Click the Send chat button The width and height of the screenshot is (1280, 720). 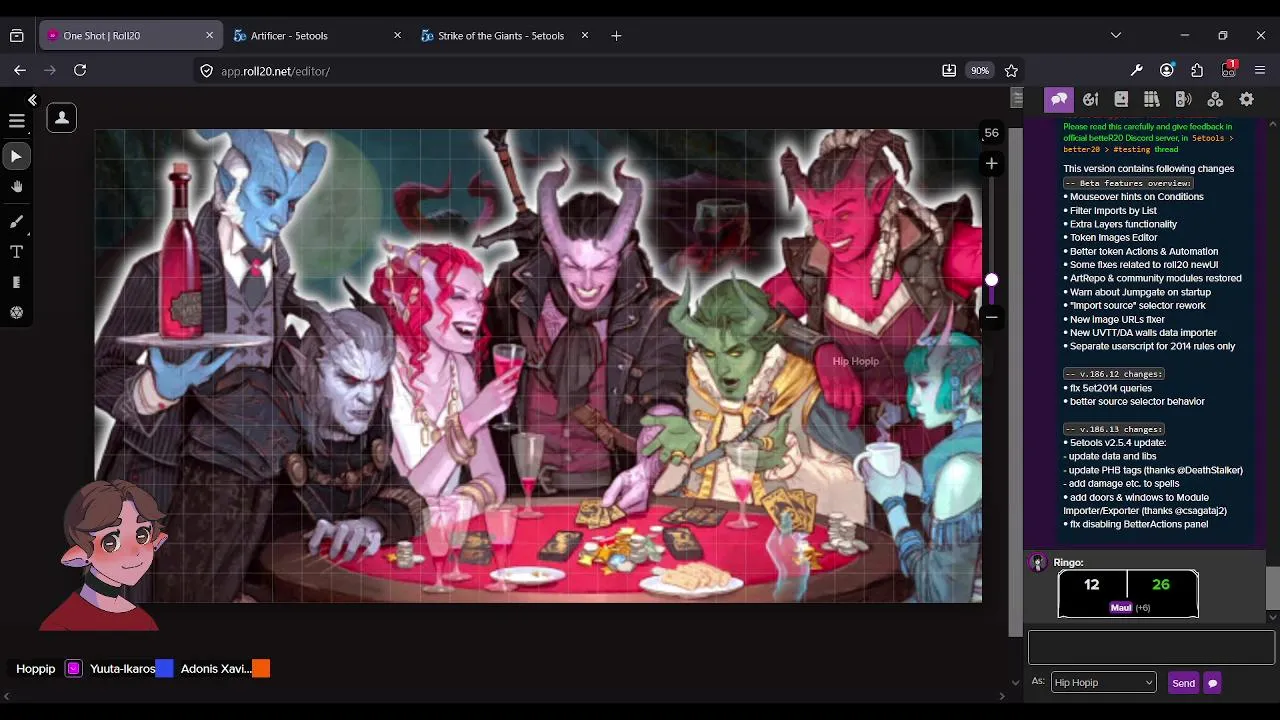1183,683
